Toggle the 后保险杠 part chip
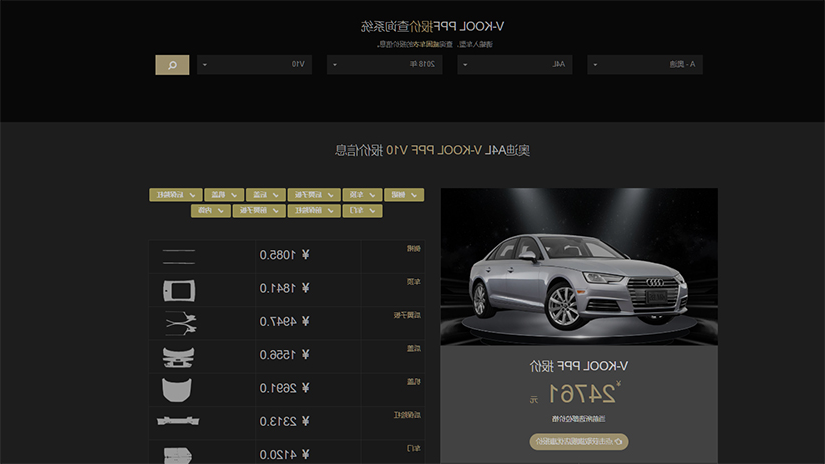This screenshot has height=464, width=825. pos(176,195)
